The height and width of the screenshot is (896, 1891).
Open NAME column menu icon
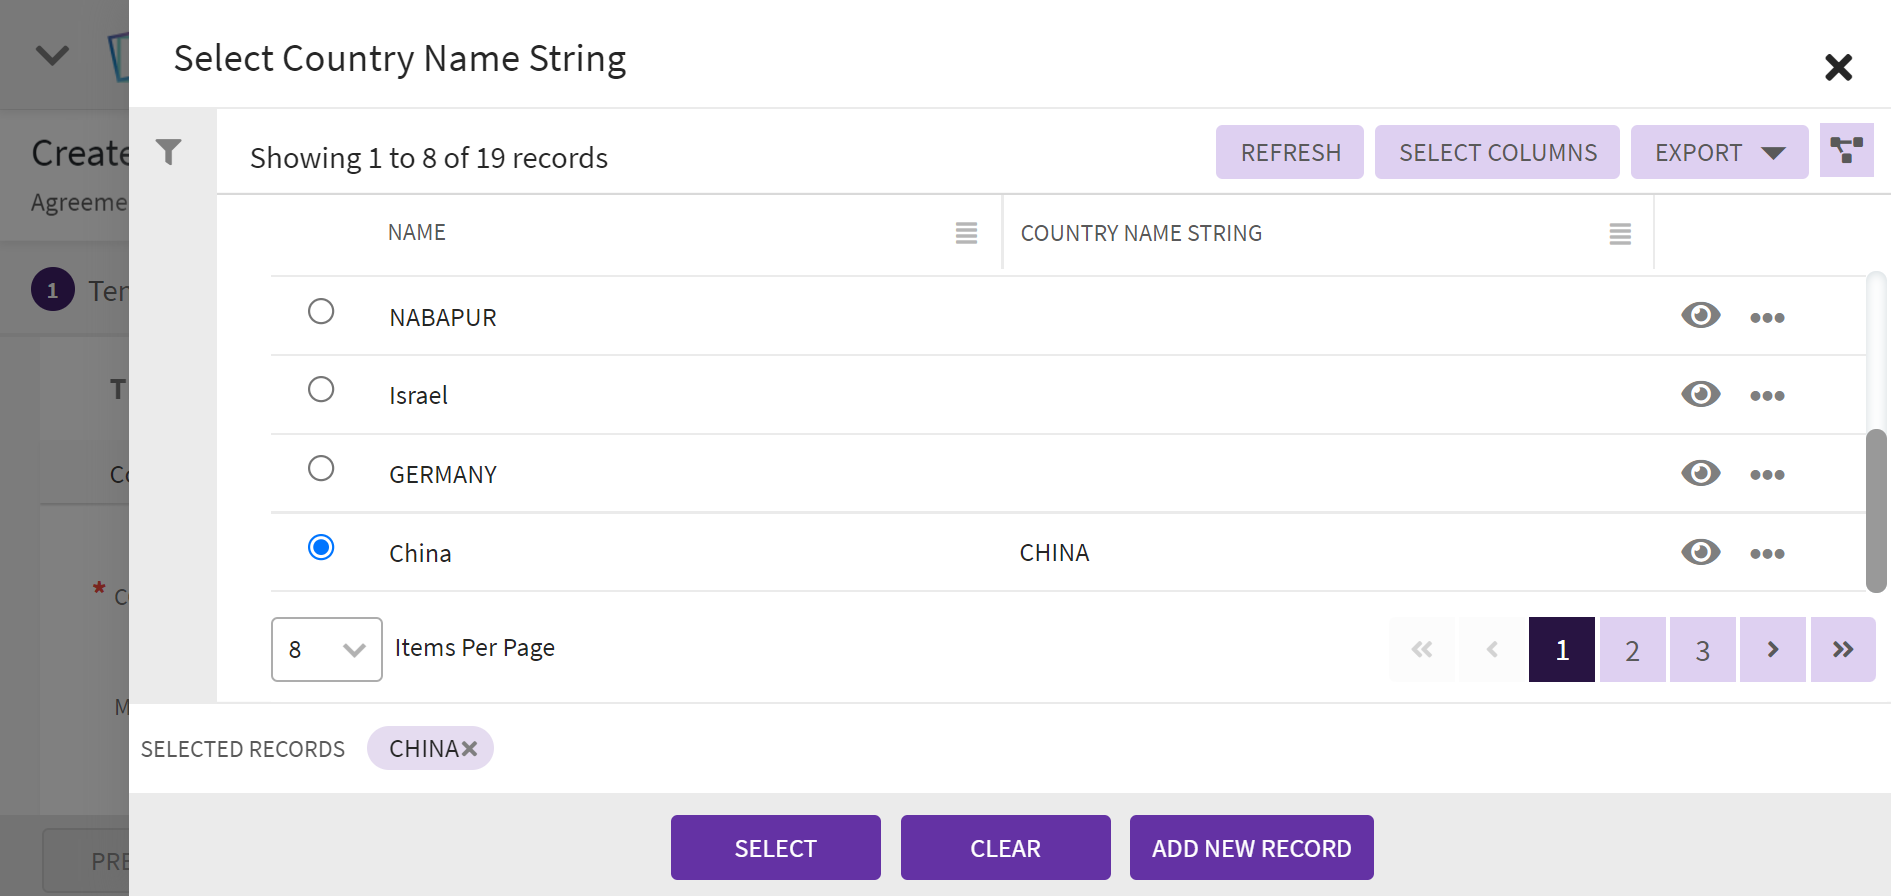pyautogui.click(x=966, y=233)
